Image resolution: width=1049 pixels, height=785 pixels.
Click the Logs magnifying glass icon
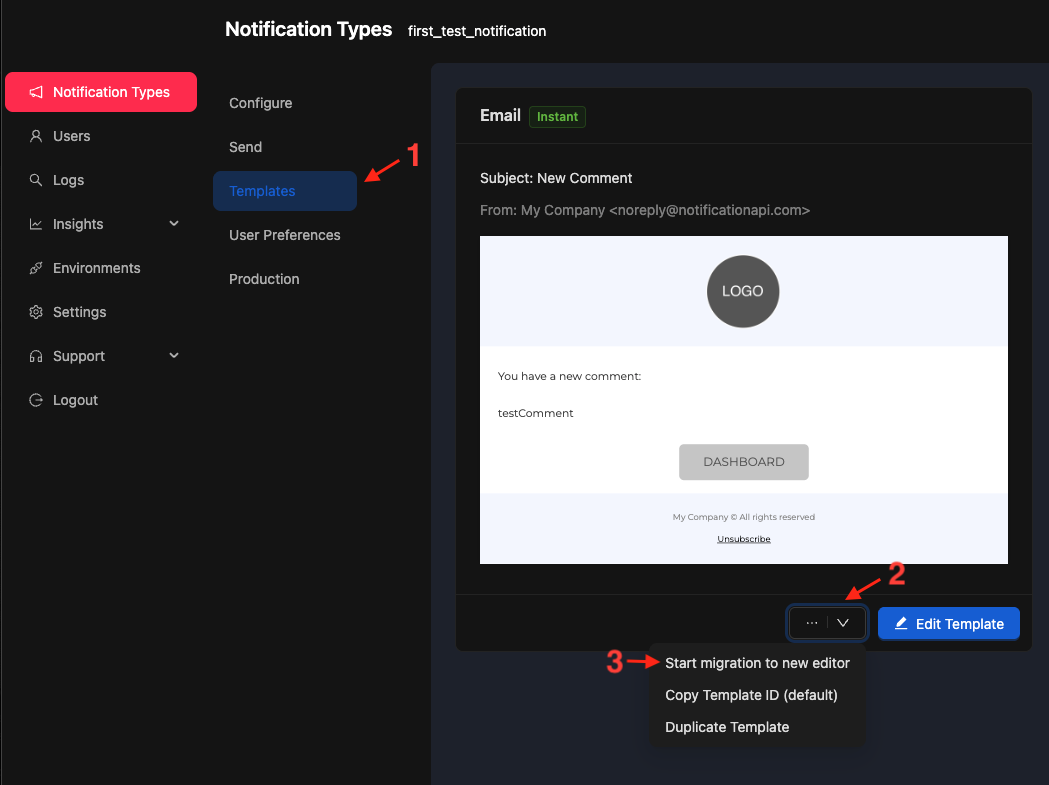[34, 180]
